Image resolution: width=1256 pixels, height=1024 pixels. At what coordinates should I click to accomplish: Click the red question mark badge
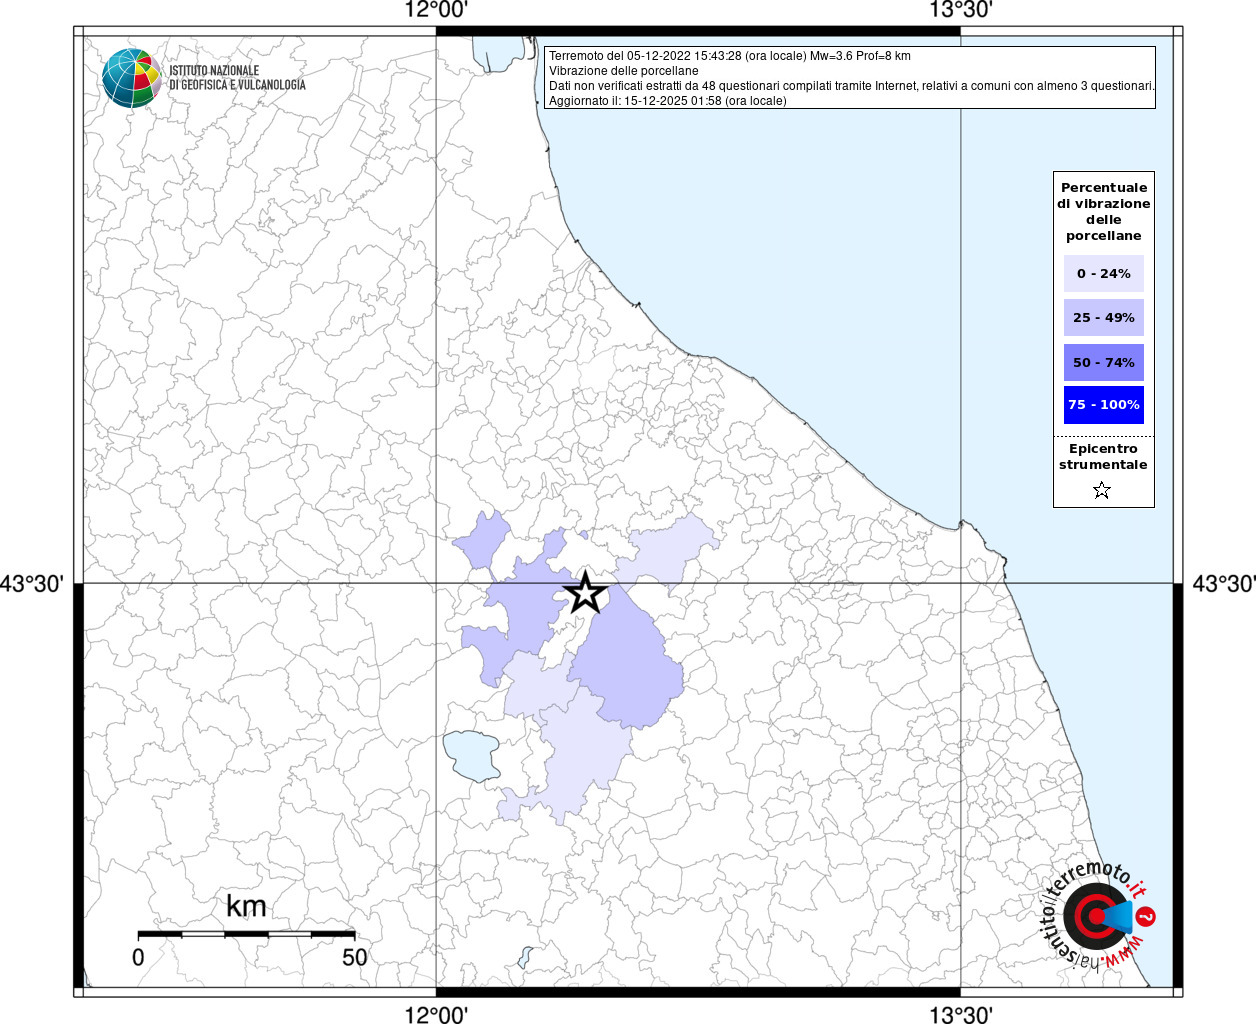1147,916
